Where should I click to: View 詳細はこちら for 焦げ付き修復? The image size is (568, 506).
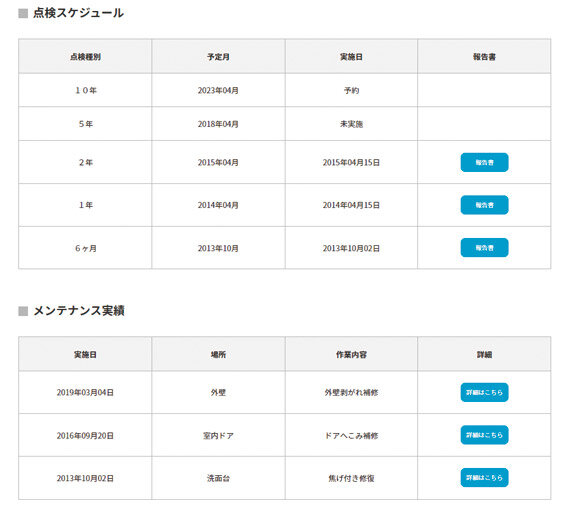coord(484,478)
